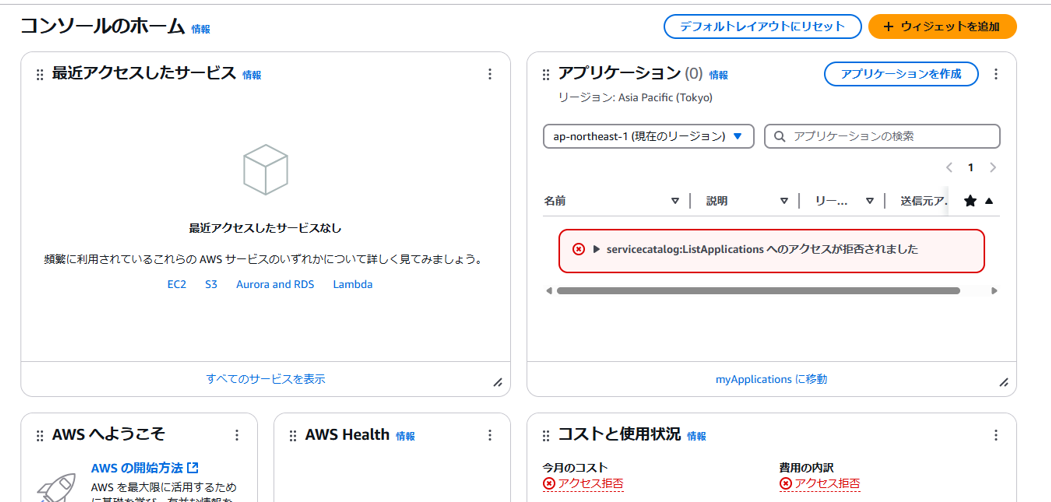Click the favorites star column header
Screen dimensions: 1051x502
coord(970,200)
